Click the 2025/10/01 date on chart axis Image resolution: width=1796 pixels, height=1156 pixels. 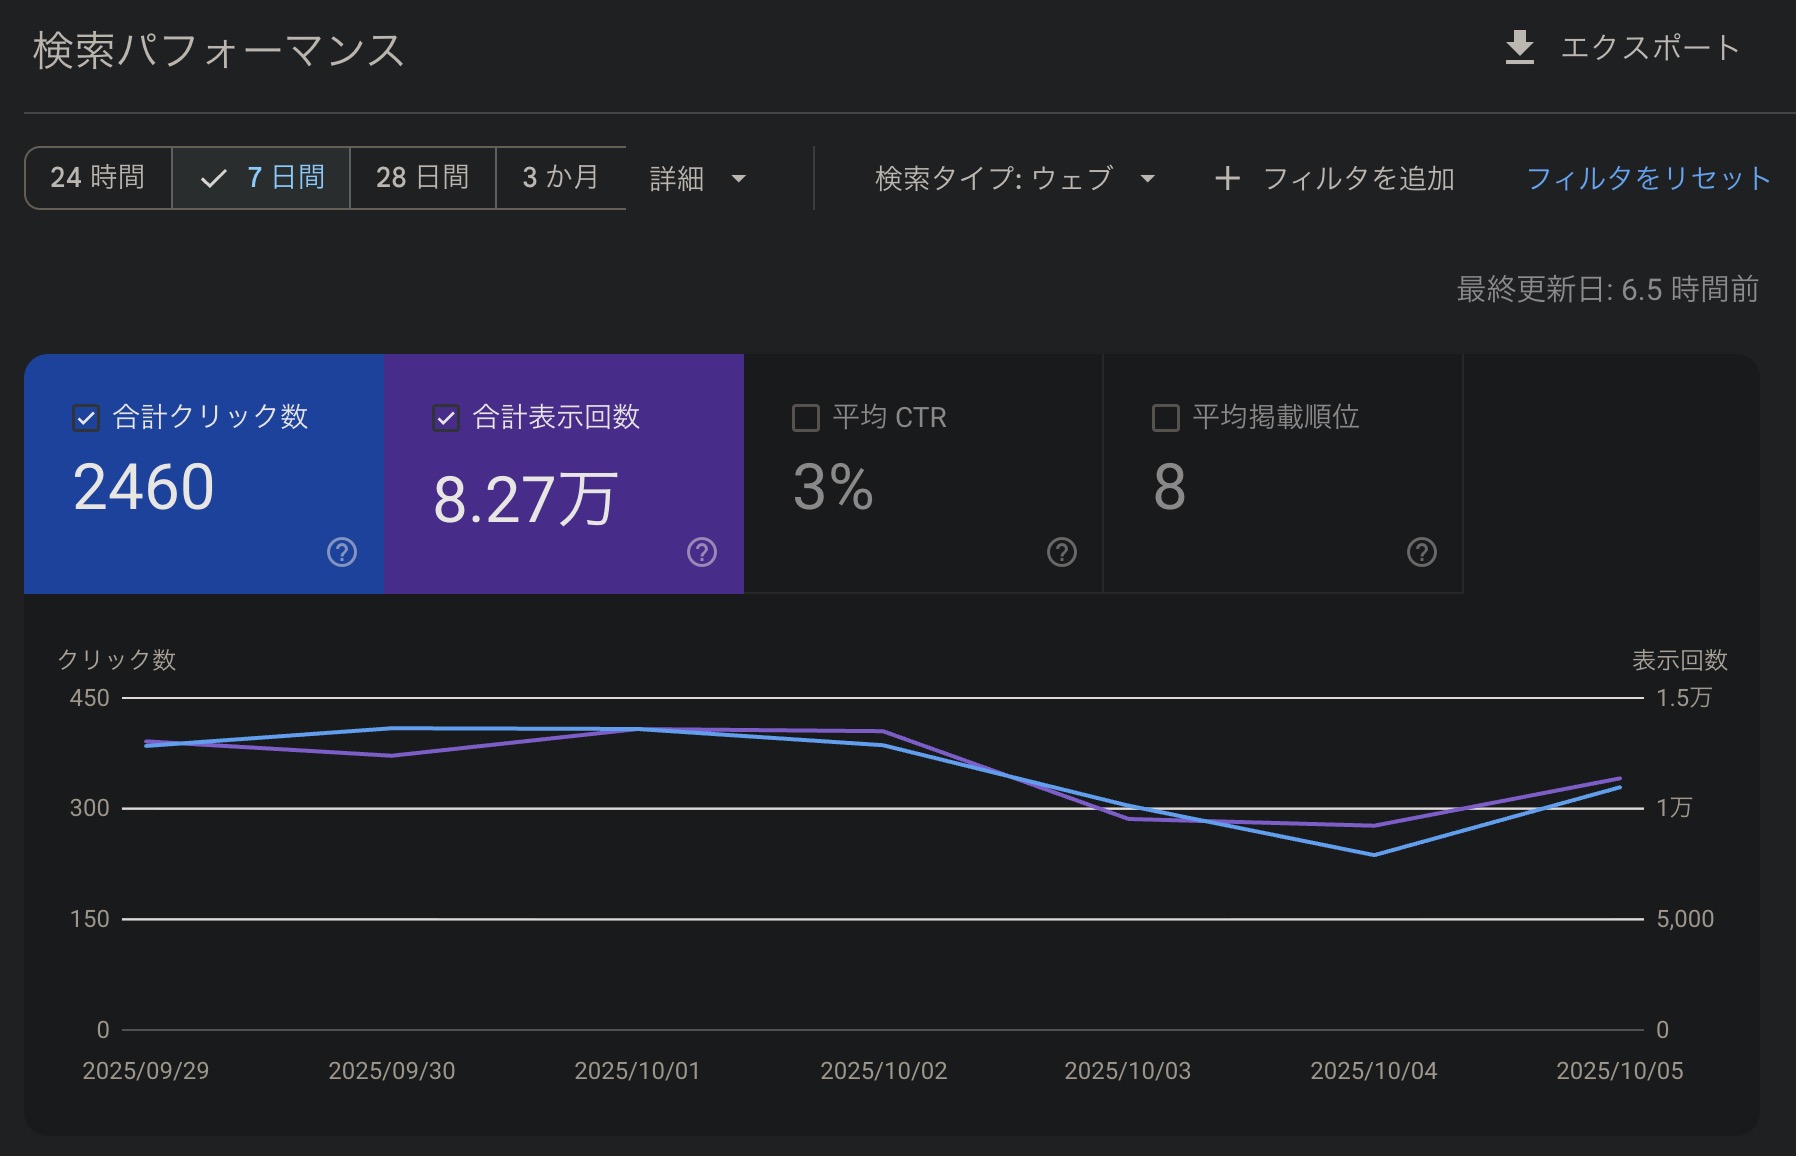click(x=637, y=1071)
